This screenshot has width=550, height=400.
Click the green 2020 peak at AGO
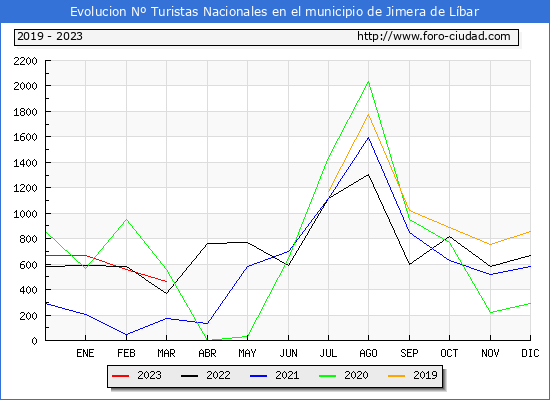(368, 82)
